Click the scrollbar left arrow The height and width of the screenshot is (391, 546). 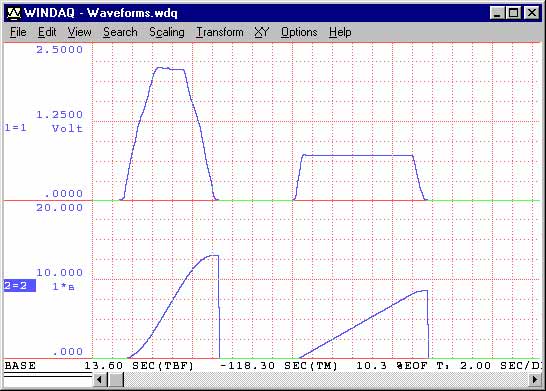(x=100, y=379)
